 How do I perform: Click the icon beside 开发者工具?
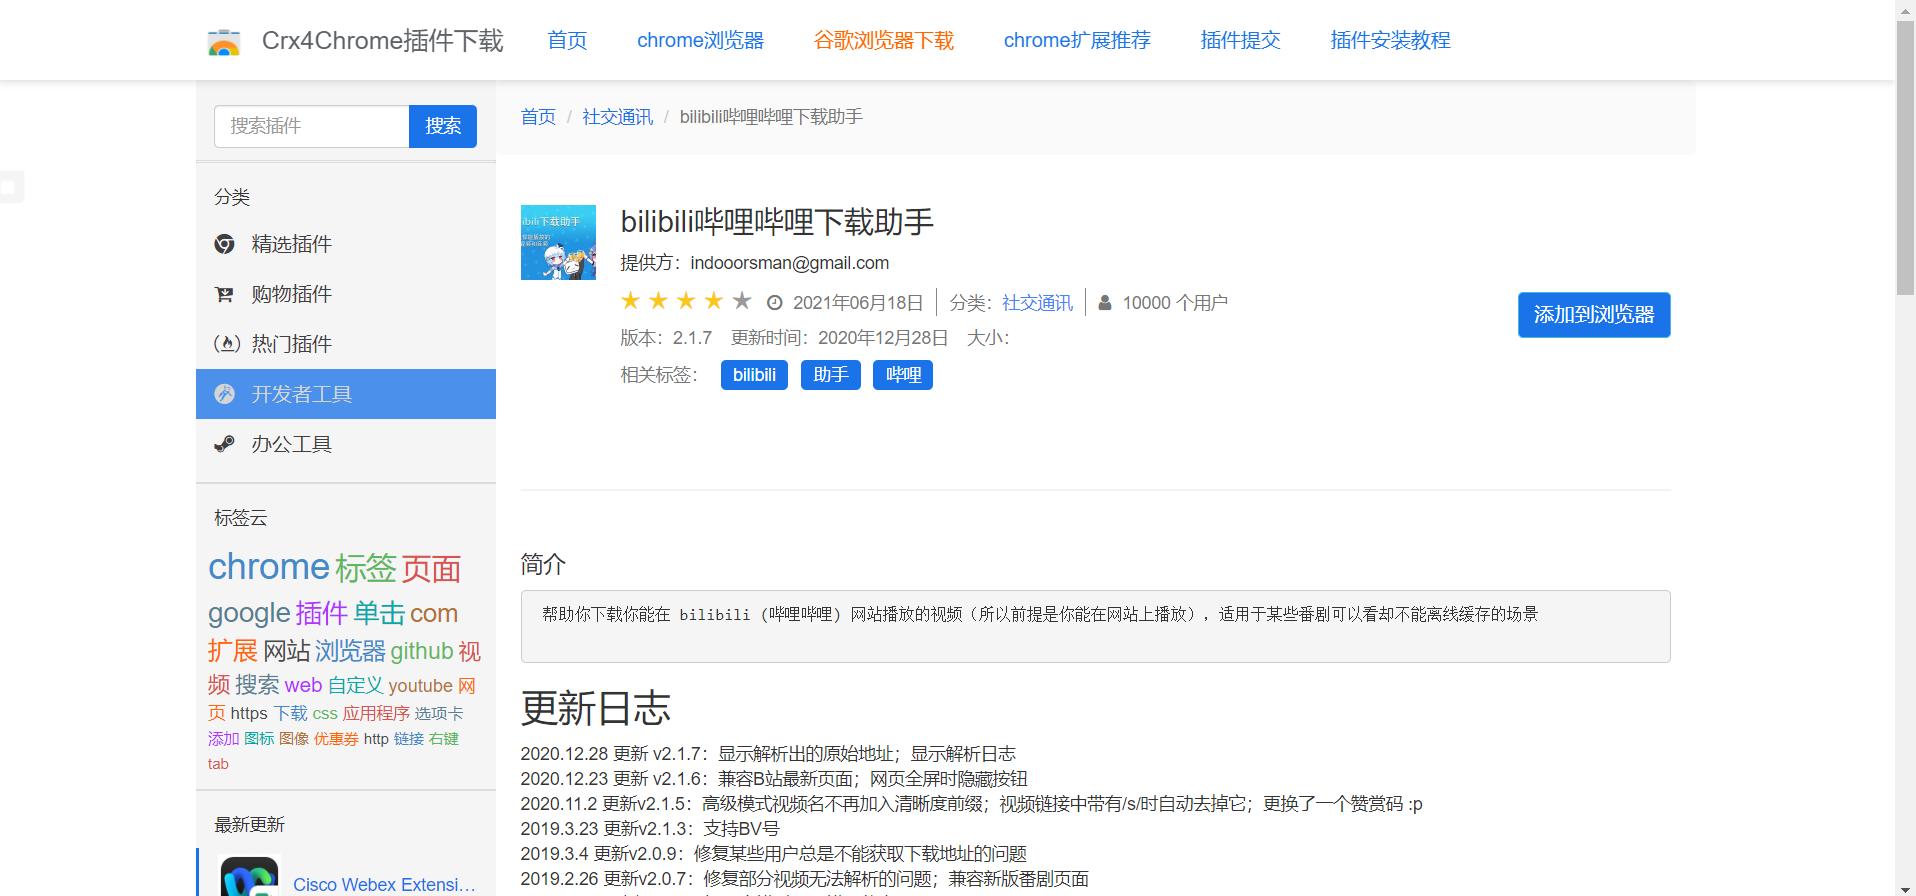[x=225, y=394]
